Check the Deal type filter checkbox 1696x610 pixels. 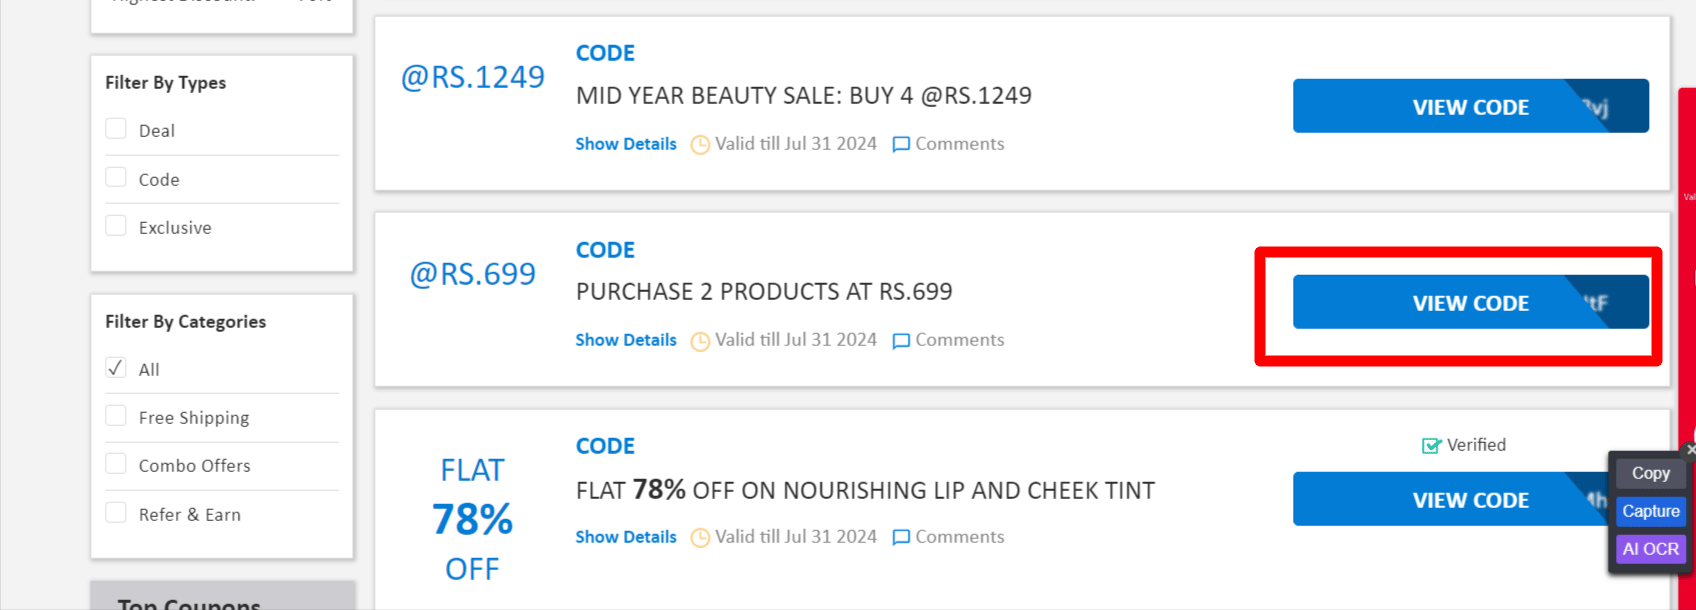[116, 129]
